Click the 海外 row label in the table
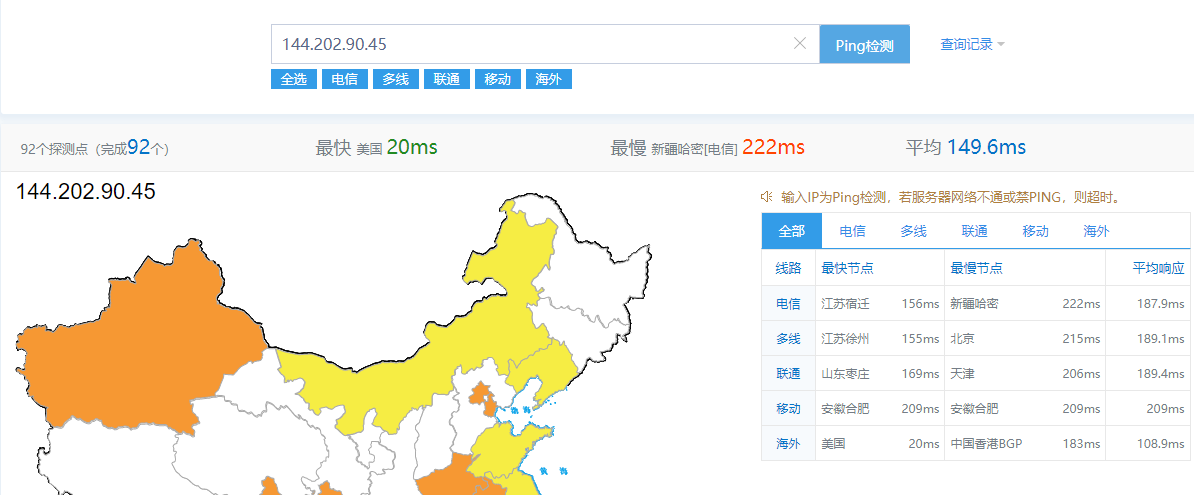The width and height of the screenshot is (1194, 495). click(x=789, y=444)
